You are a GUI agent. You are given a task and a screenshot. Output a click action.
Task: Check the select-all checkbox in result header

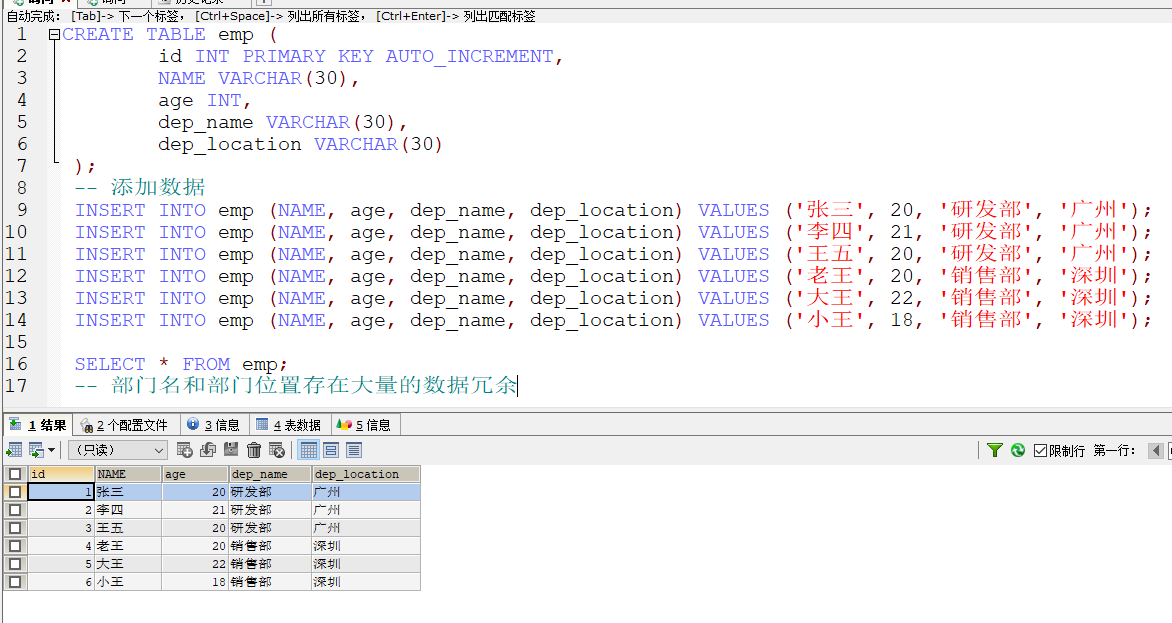click(13, 473)
